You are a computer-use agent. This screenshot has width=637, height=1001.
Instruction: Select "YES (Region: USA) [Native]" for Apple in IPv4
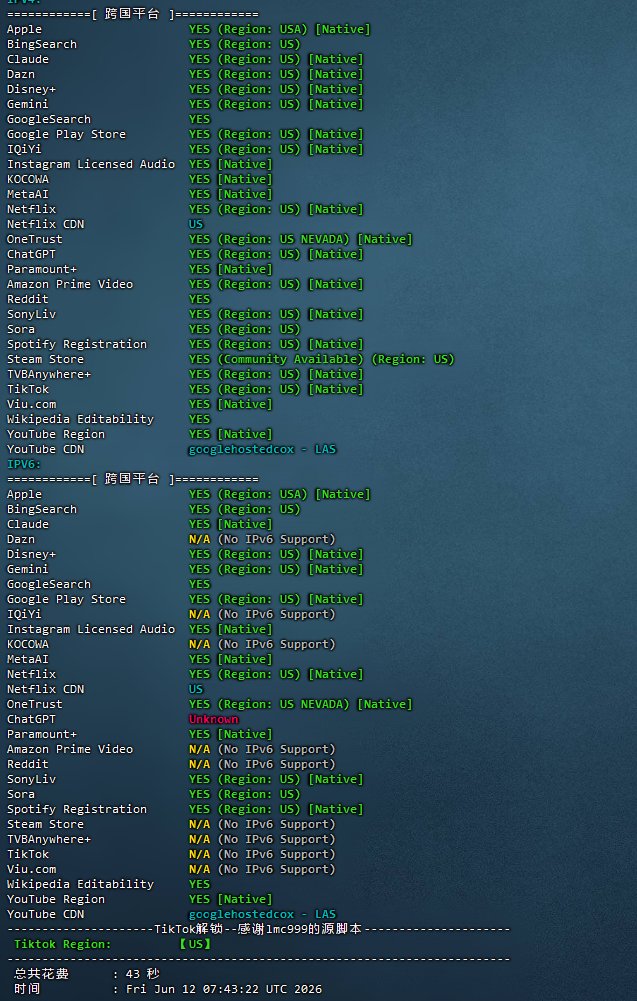coord(280,29)
